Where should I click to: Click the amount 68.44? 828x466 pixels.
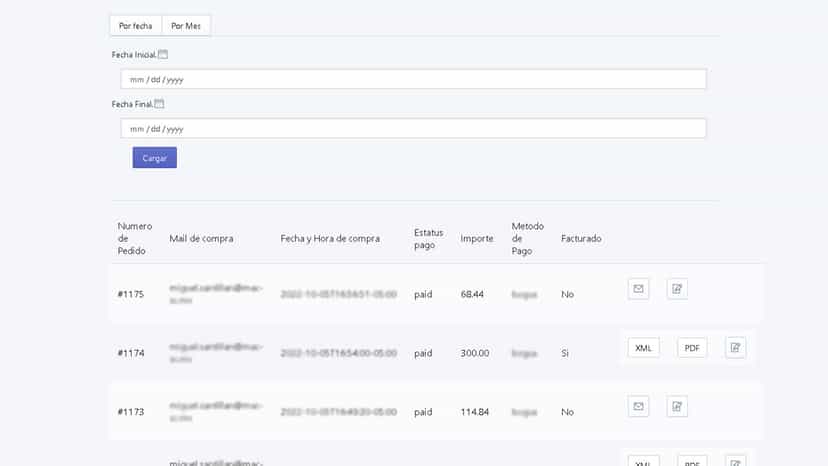click(x=472, y=294)
